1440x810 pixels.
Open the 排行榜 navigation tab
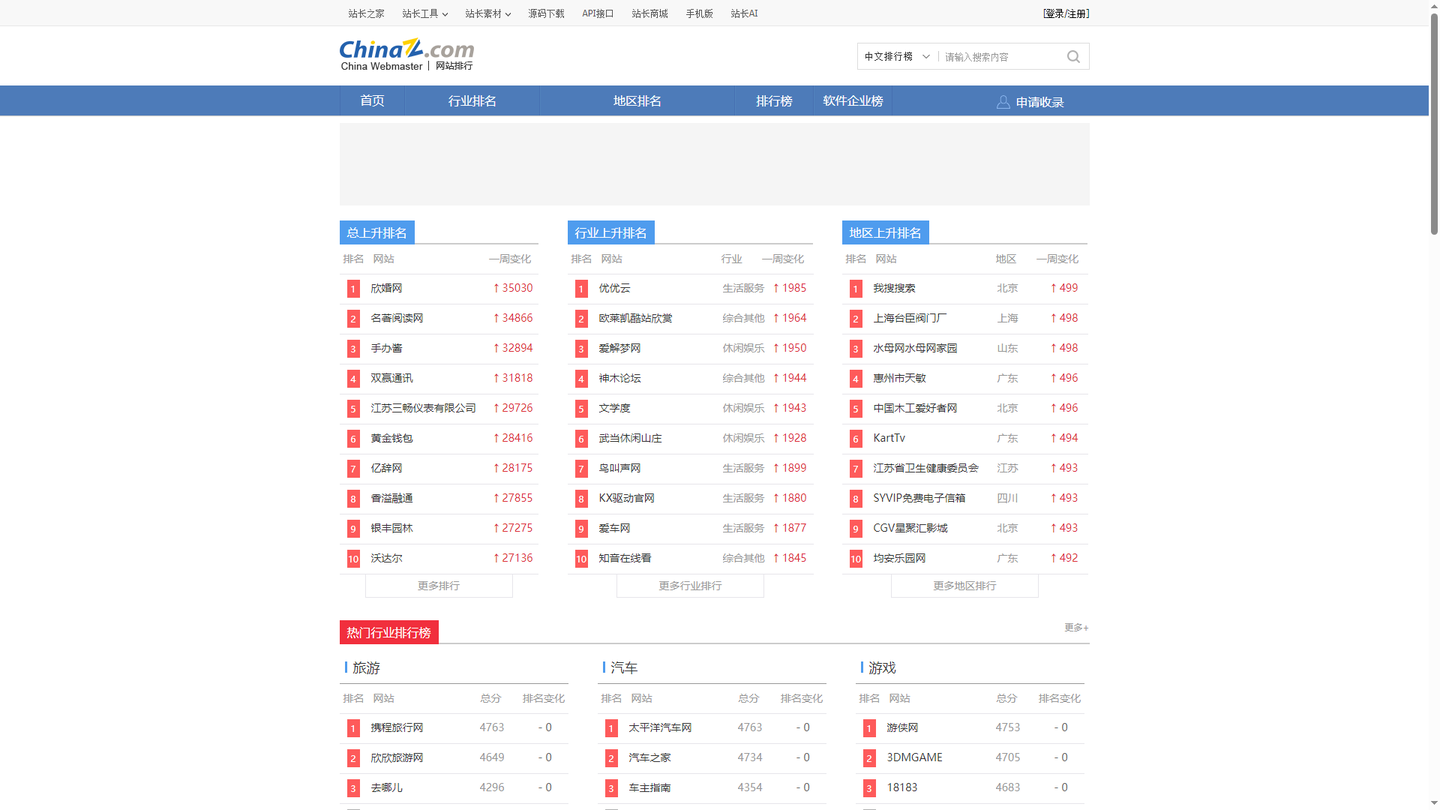pyautogui.click(x=774, y=101)
